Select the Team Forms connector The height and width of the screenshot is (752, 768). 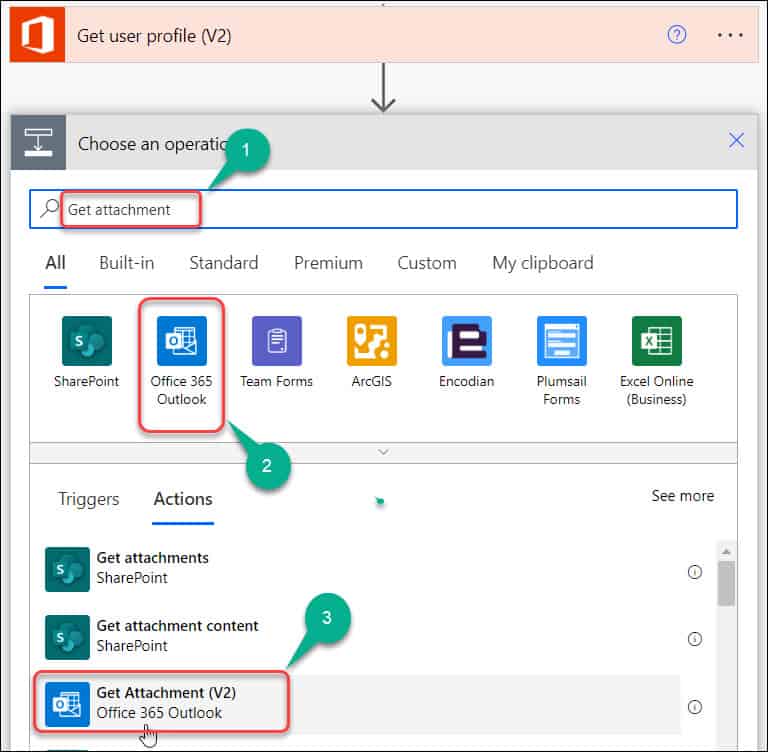click(x=277, y=352)
